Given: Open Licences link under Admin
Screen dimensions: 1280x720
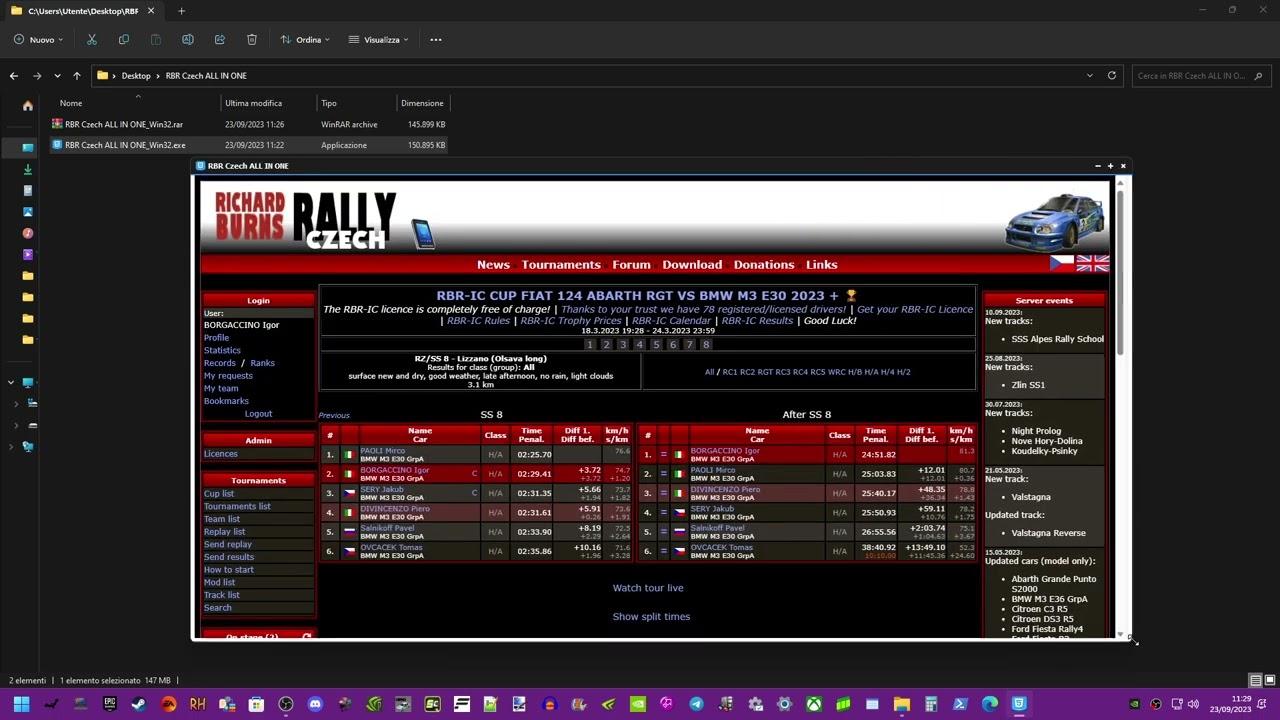Looking at the screenshot, I should click(x=221, y=454).
